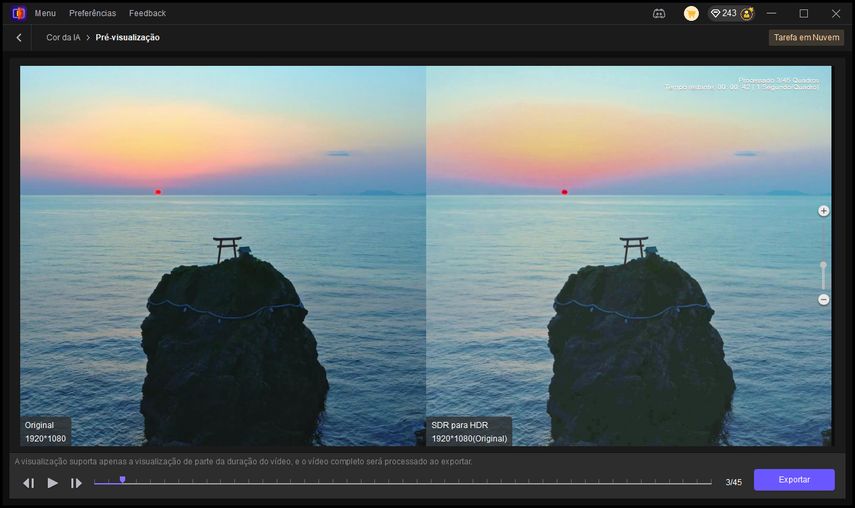Open Tarefa em Nuvem
Viewport: 855px width, 508px height.
[x=806, y=38]
